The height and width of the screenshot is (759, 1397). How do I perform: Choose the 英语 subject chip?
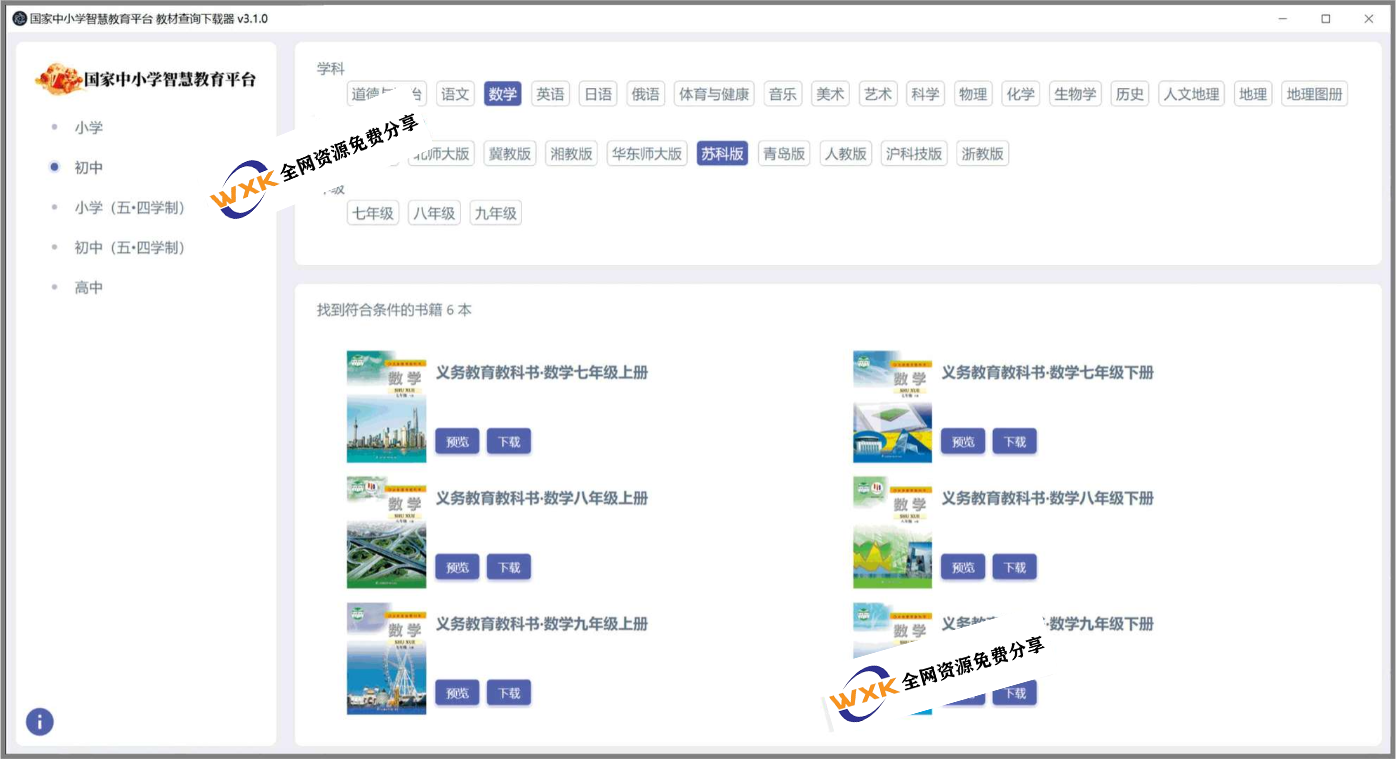[550, 94]
